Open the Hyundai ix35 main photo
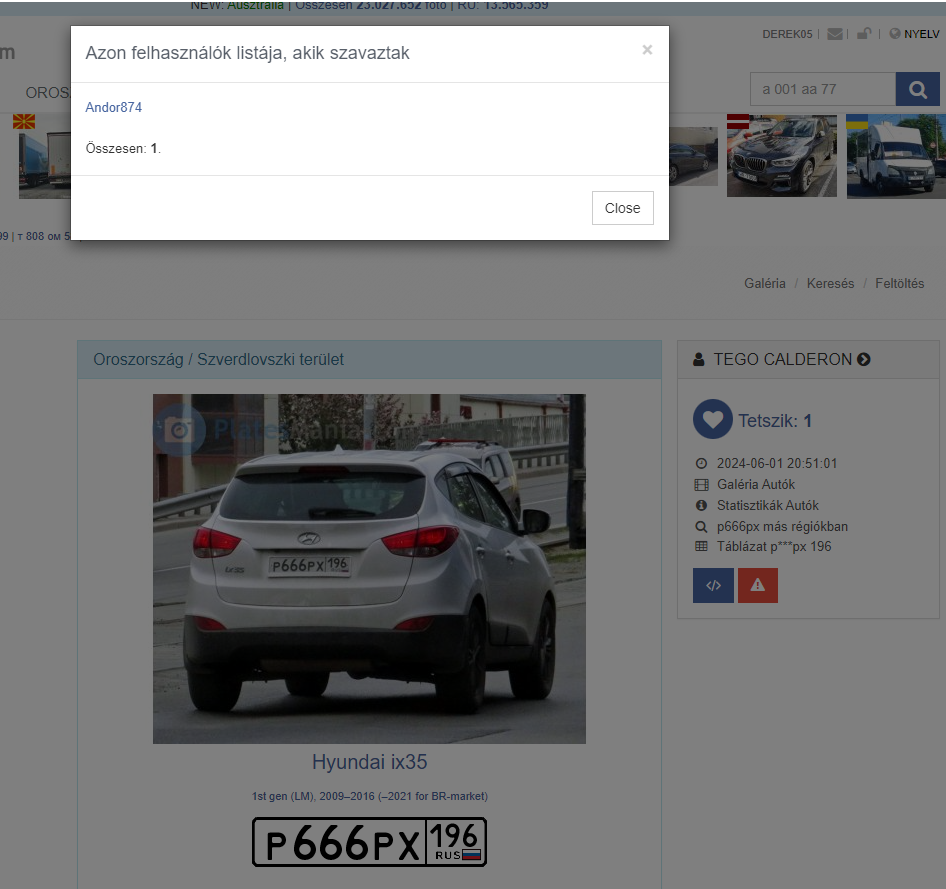 point(369,569)
